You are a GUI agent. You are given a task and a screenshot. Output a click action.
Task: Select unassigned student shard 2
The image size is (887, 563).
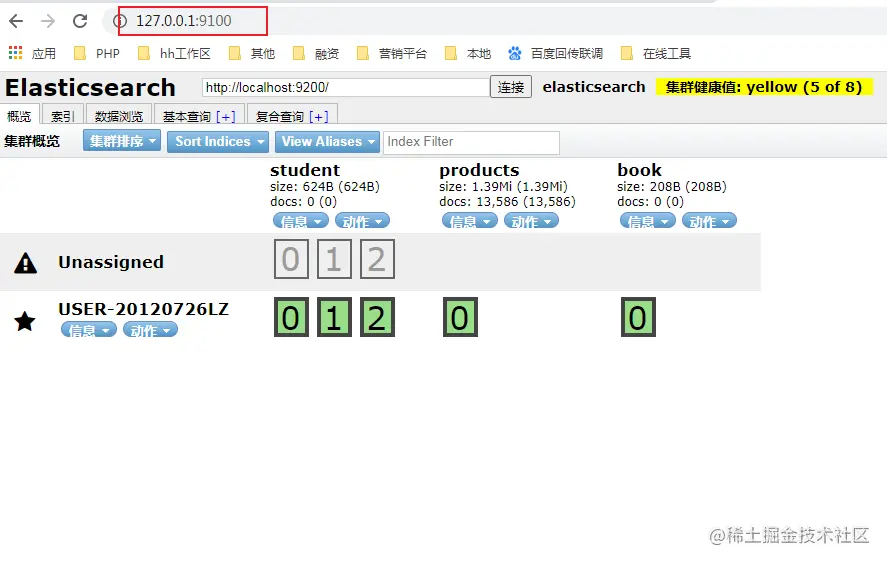(x=377, y=259)
